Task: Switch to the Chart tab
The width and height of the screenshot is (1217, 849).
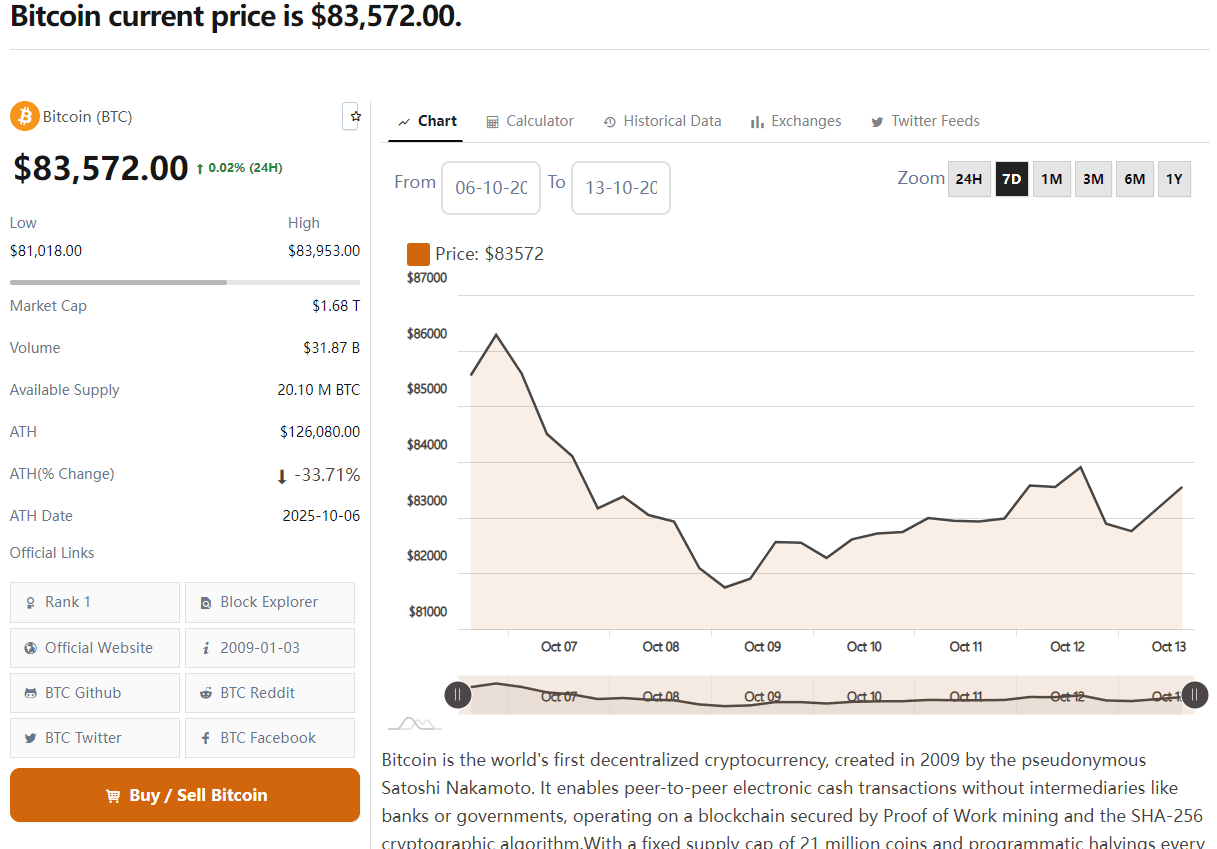Action: pos(427,121)
